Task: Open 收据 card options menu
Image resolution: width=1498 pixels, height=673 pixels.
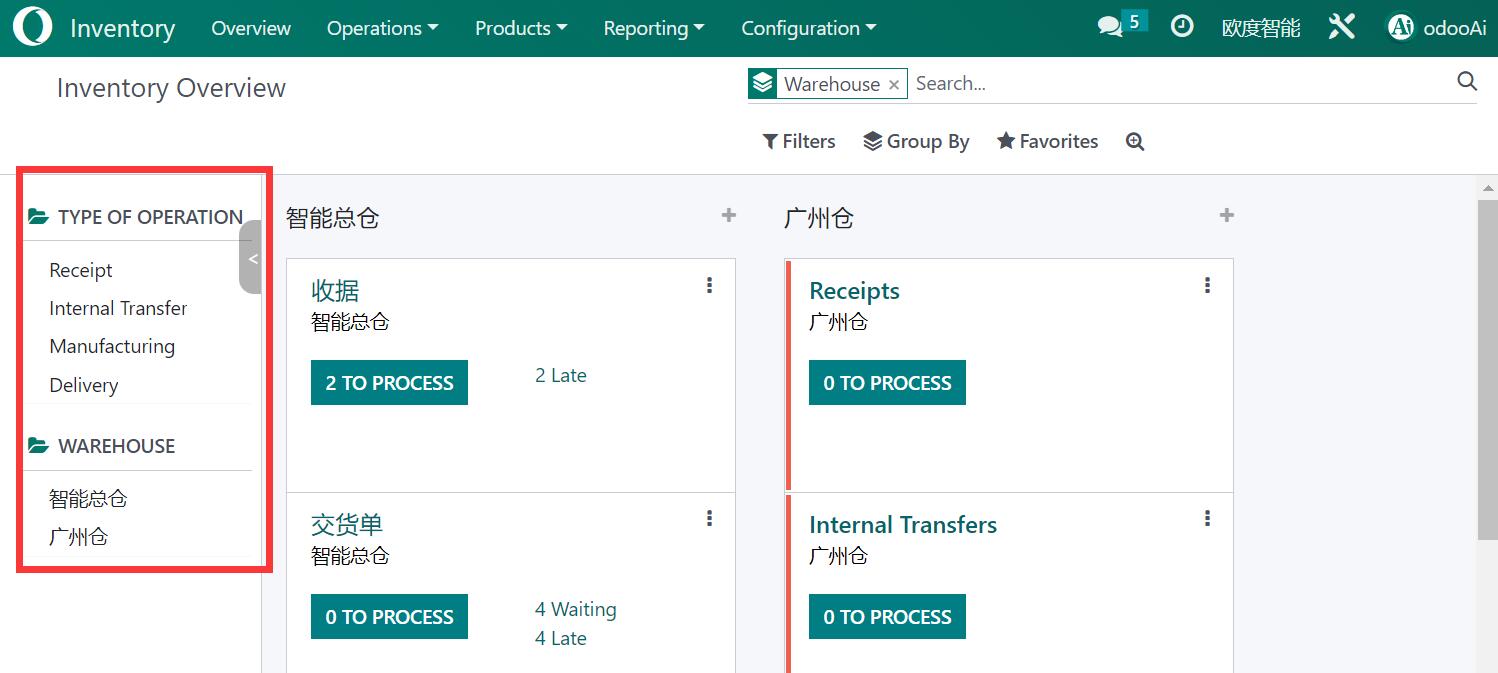Action: click(x=709, y=285)
